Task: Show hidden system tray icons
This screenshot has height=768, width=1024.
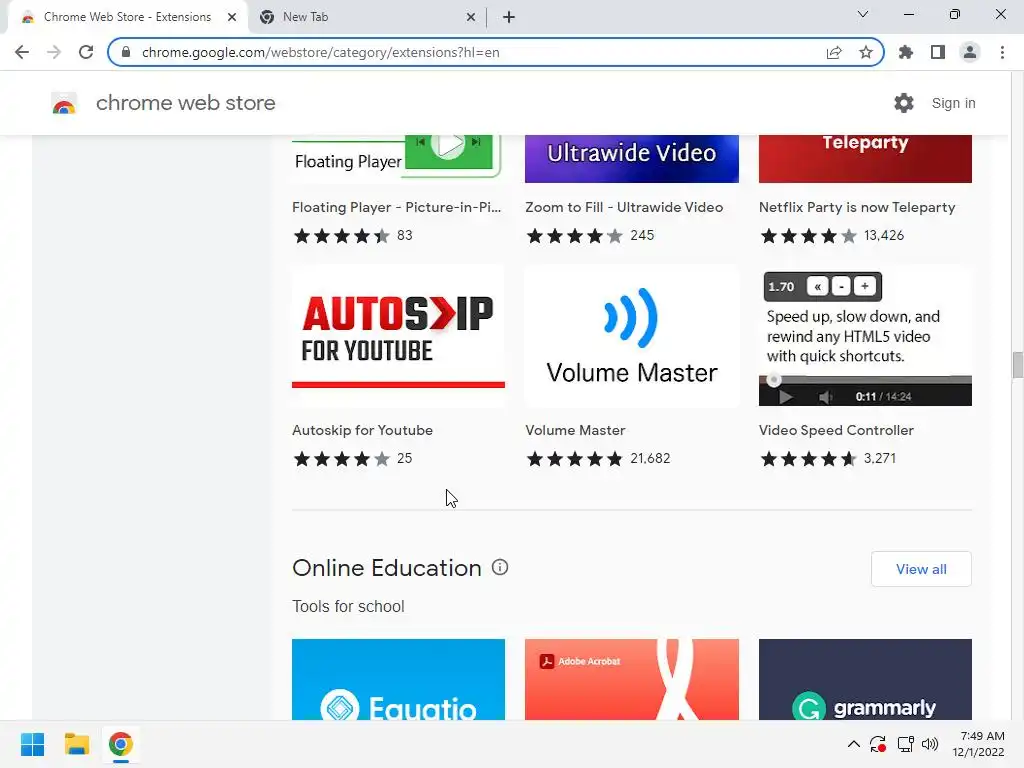Action: click(854, 744)
